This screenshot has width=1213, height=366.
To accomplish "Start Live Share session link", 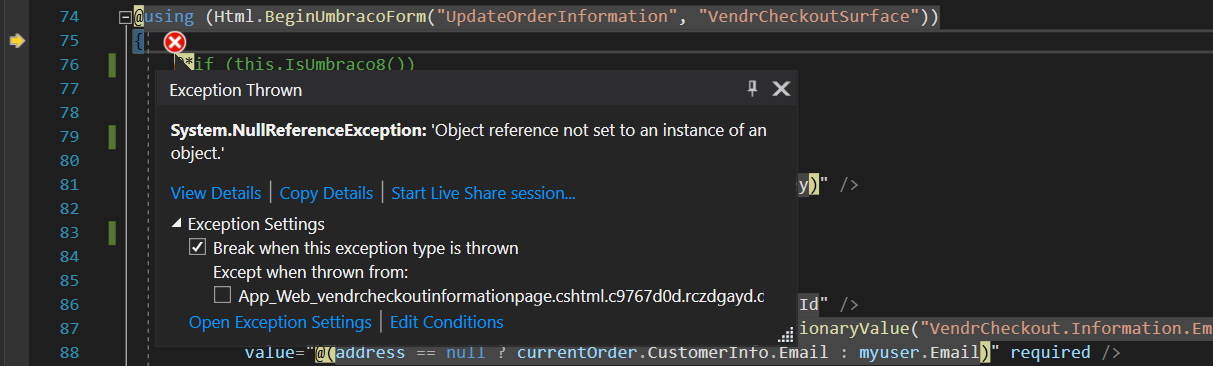I will click(x=483, y=193).
